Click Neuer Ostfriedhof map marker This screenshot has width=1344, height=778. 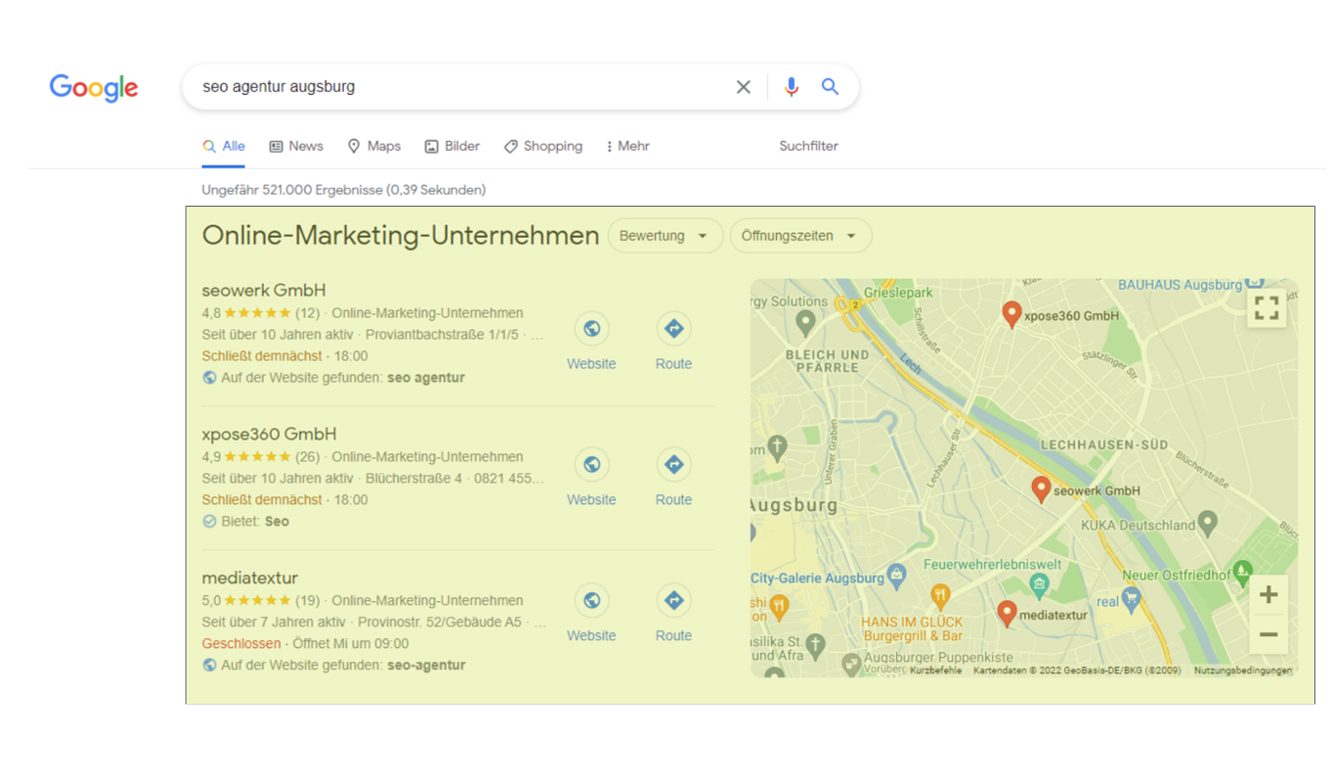pos(1243,572)
